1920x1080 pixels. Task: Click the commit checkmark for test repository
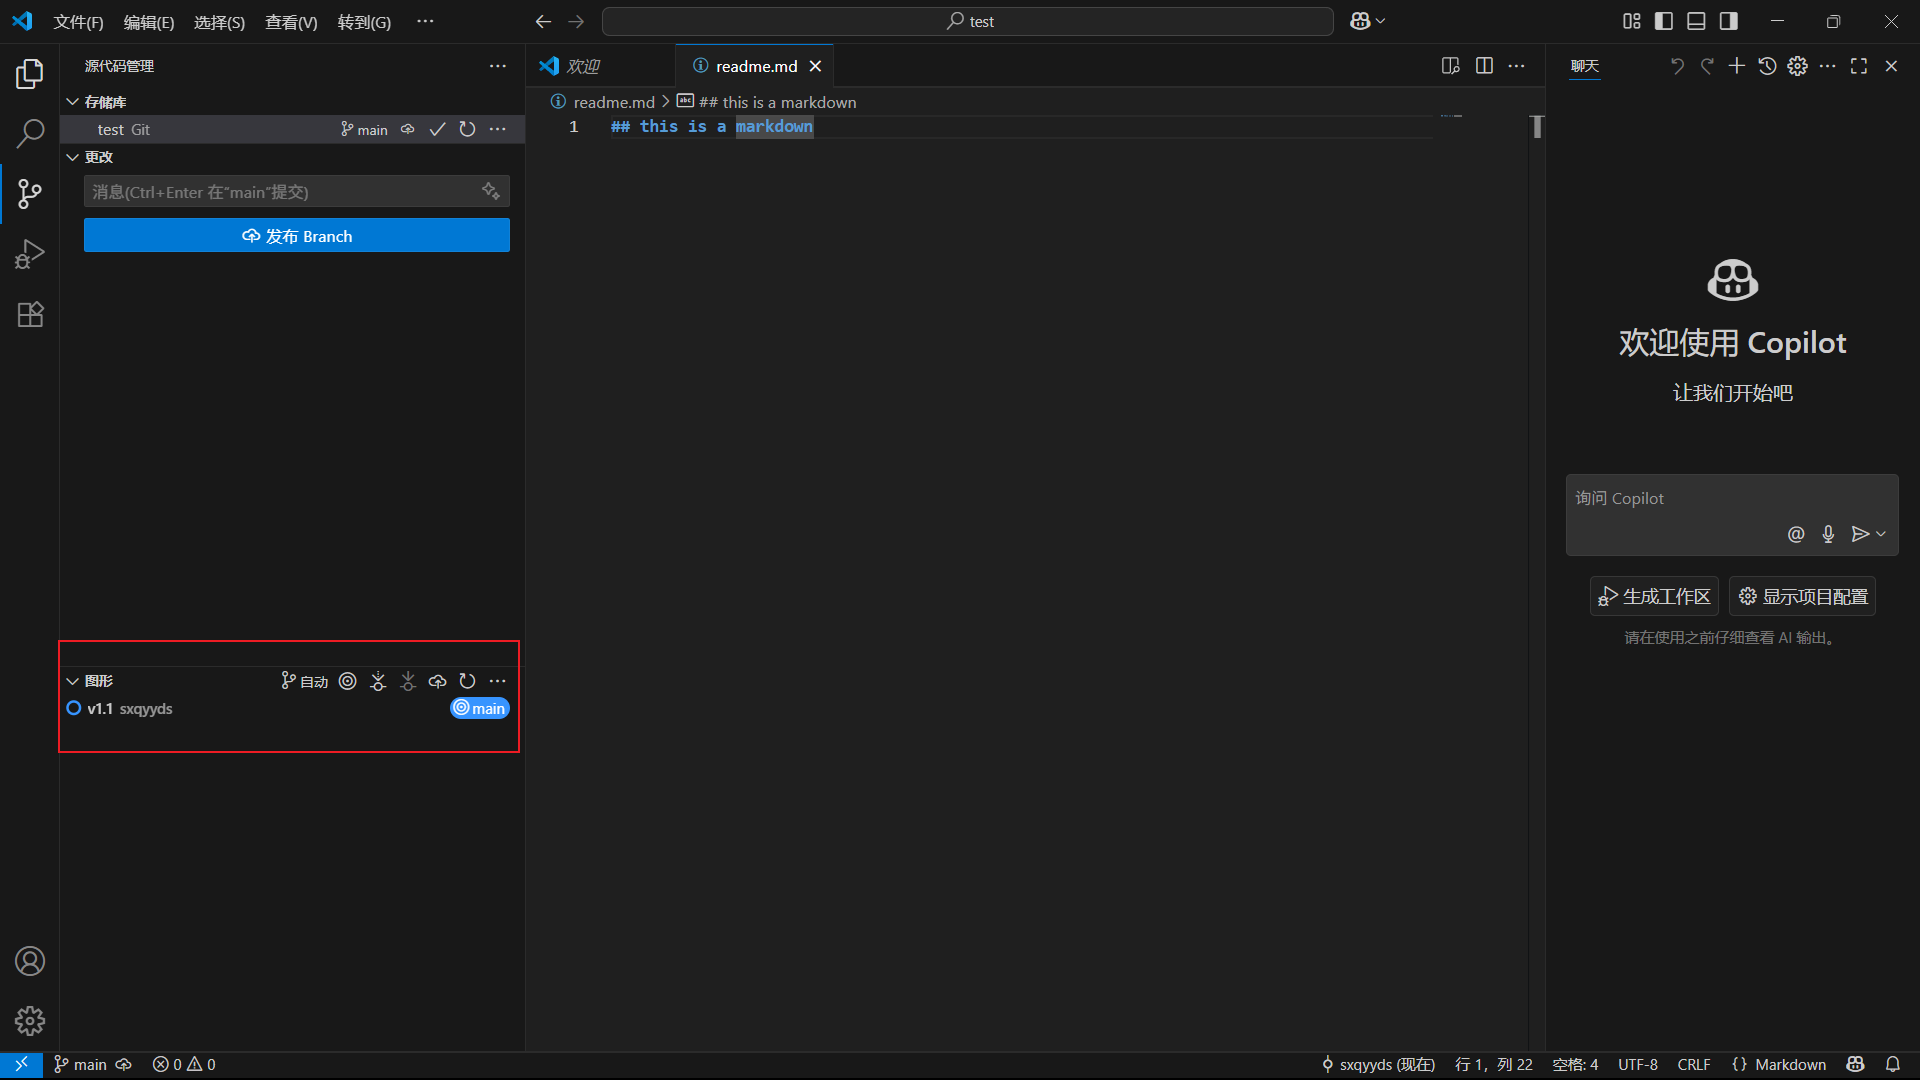pyautogui.click(x=437, y=130)
